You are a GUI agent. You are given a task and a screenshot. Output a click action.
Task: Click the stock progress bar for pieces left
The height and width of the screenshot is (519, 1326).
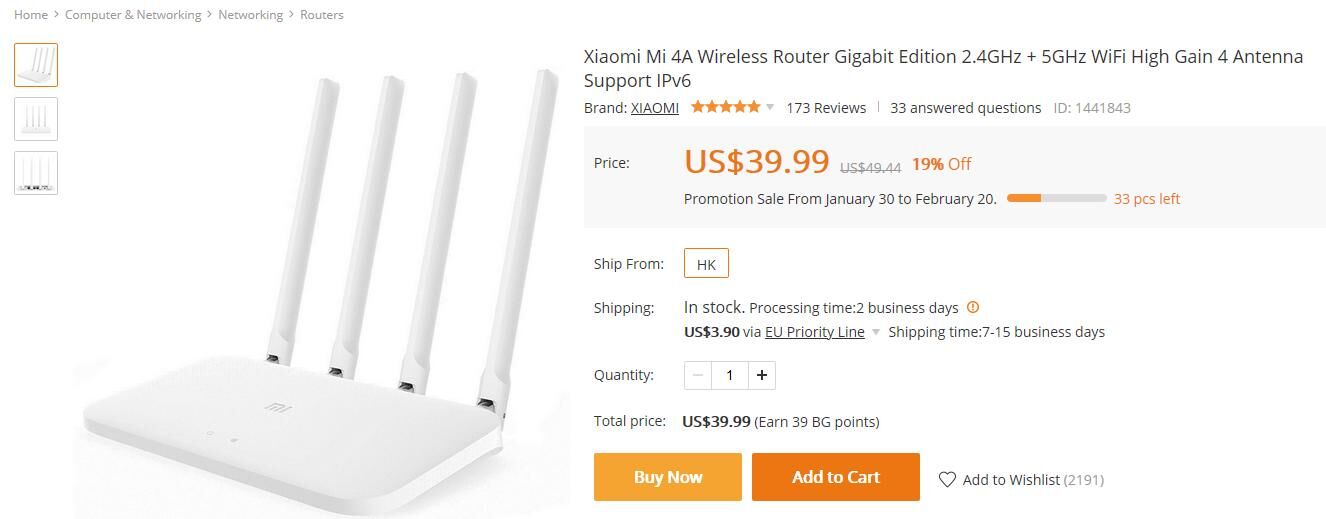click(1056, 198)
